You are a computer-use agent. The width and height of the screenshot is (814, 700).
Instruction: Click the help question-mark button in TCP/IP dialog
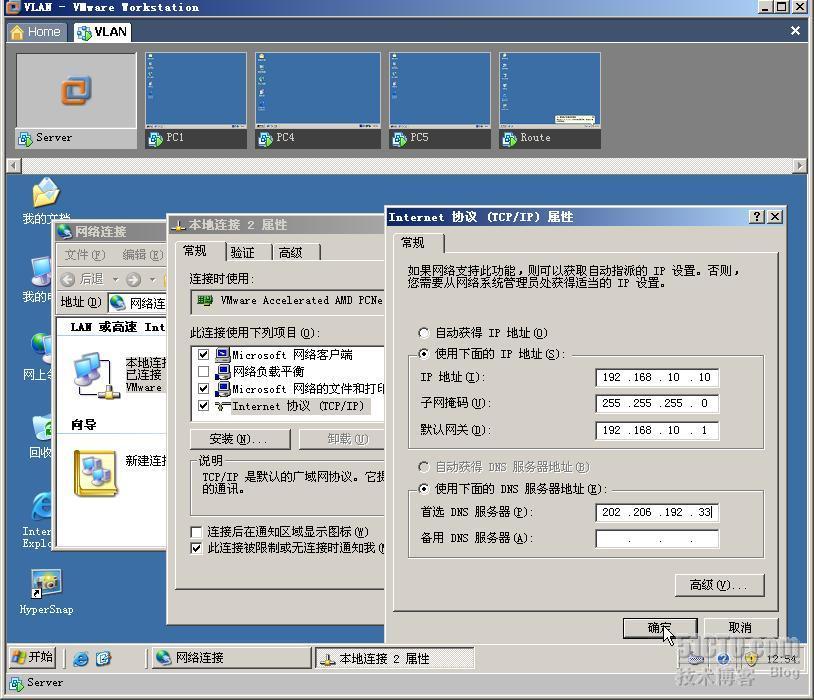(757, 217)
